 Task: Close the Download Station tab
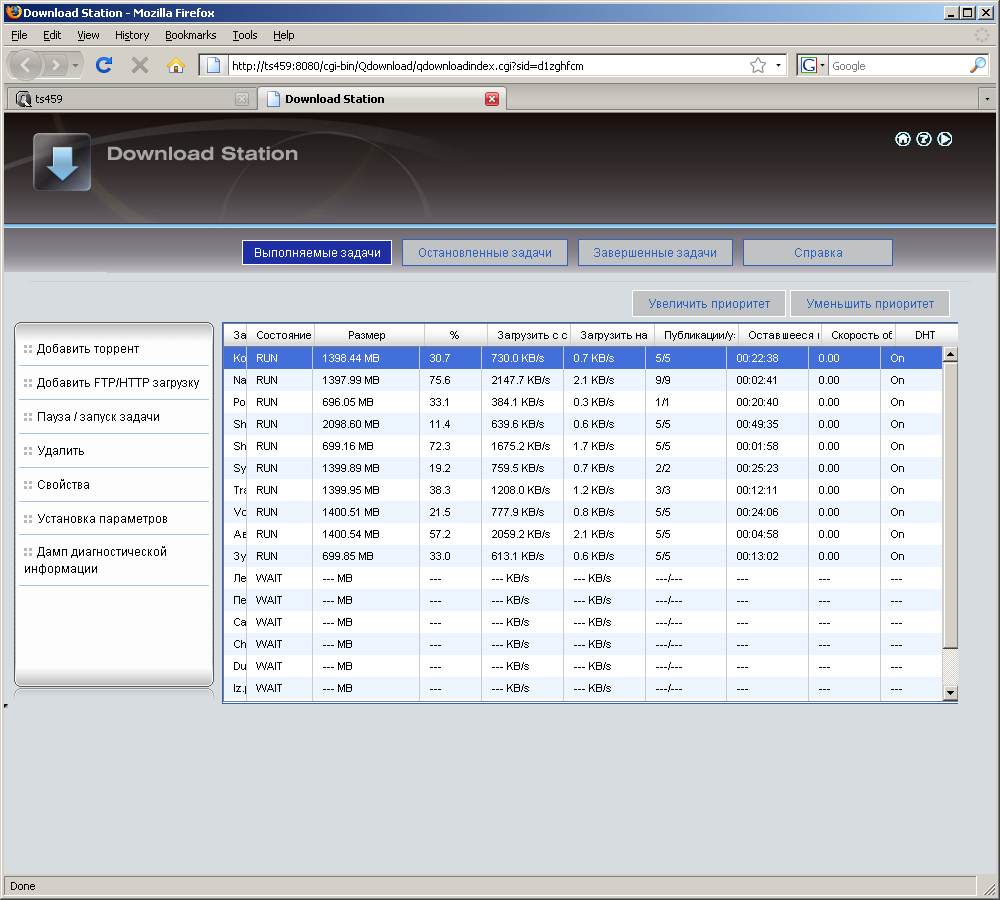pos(492,99)
